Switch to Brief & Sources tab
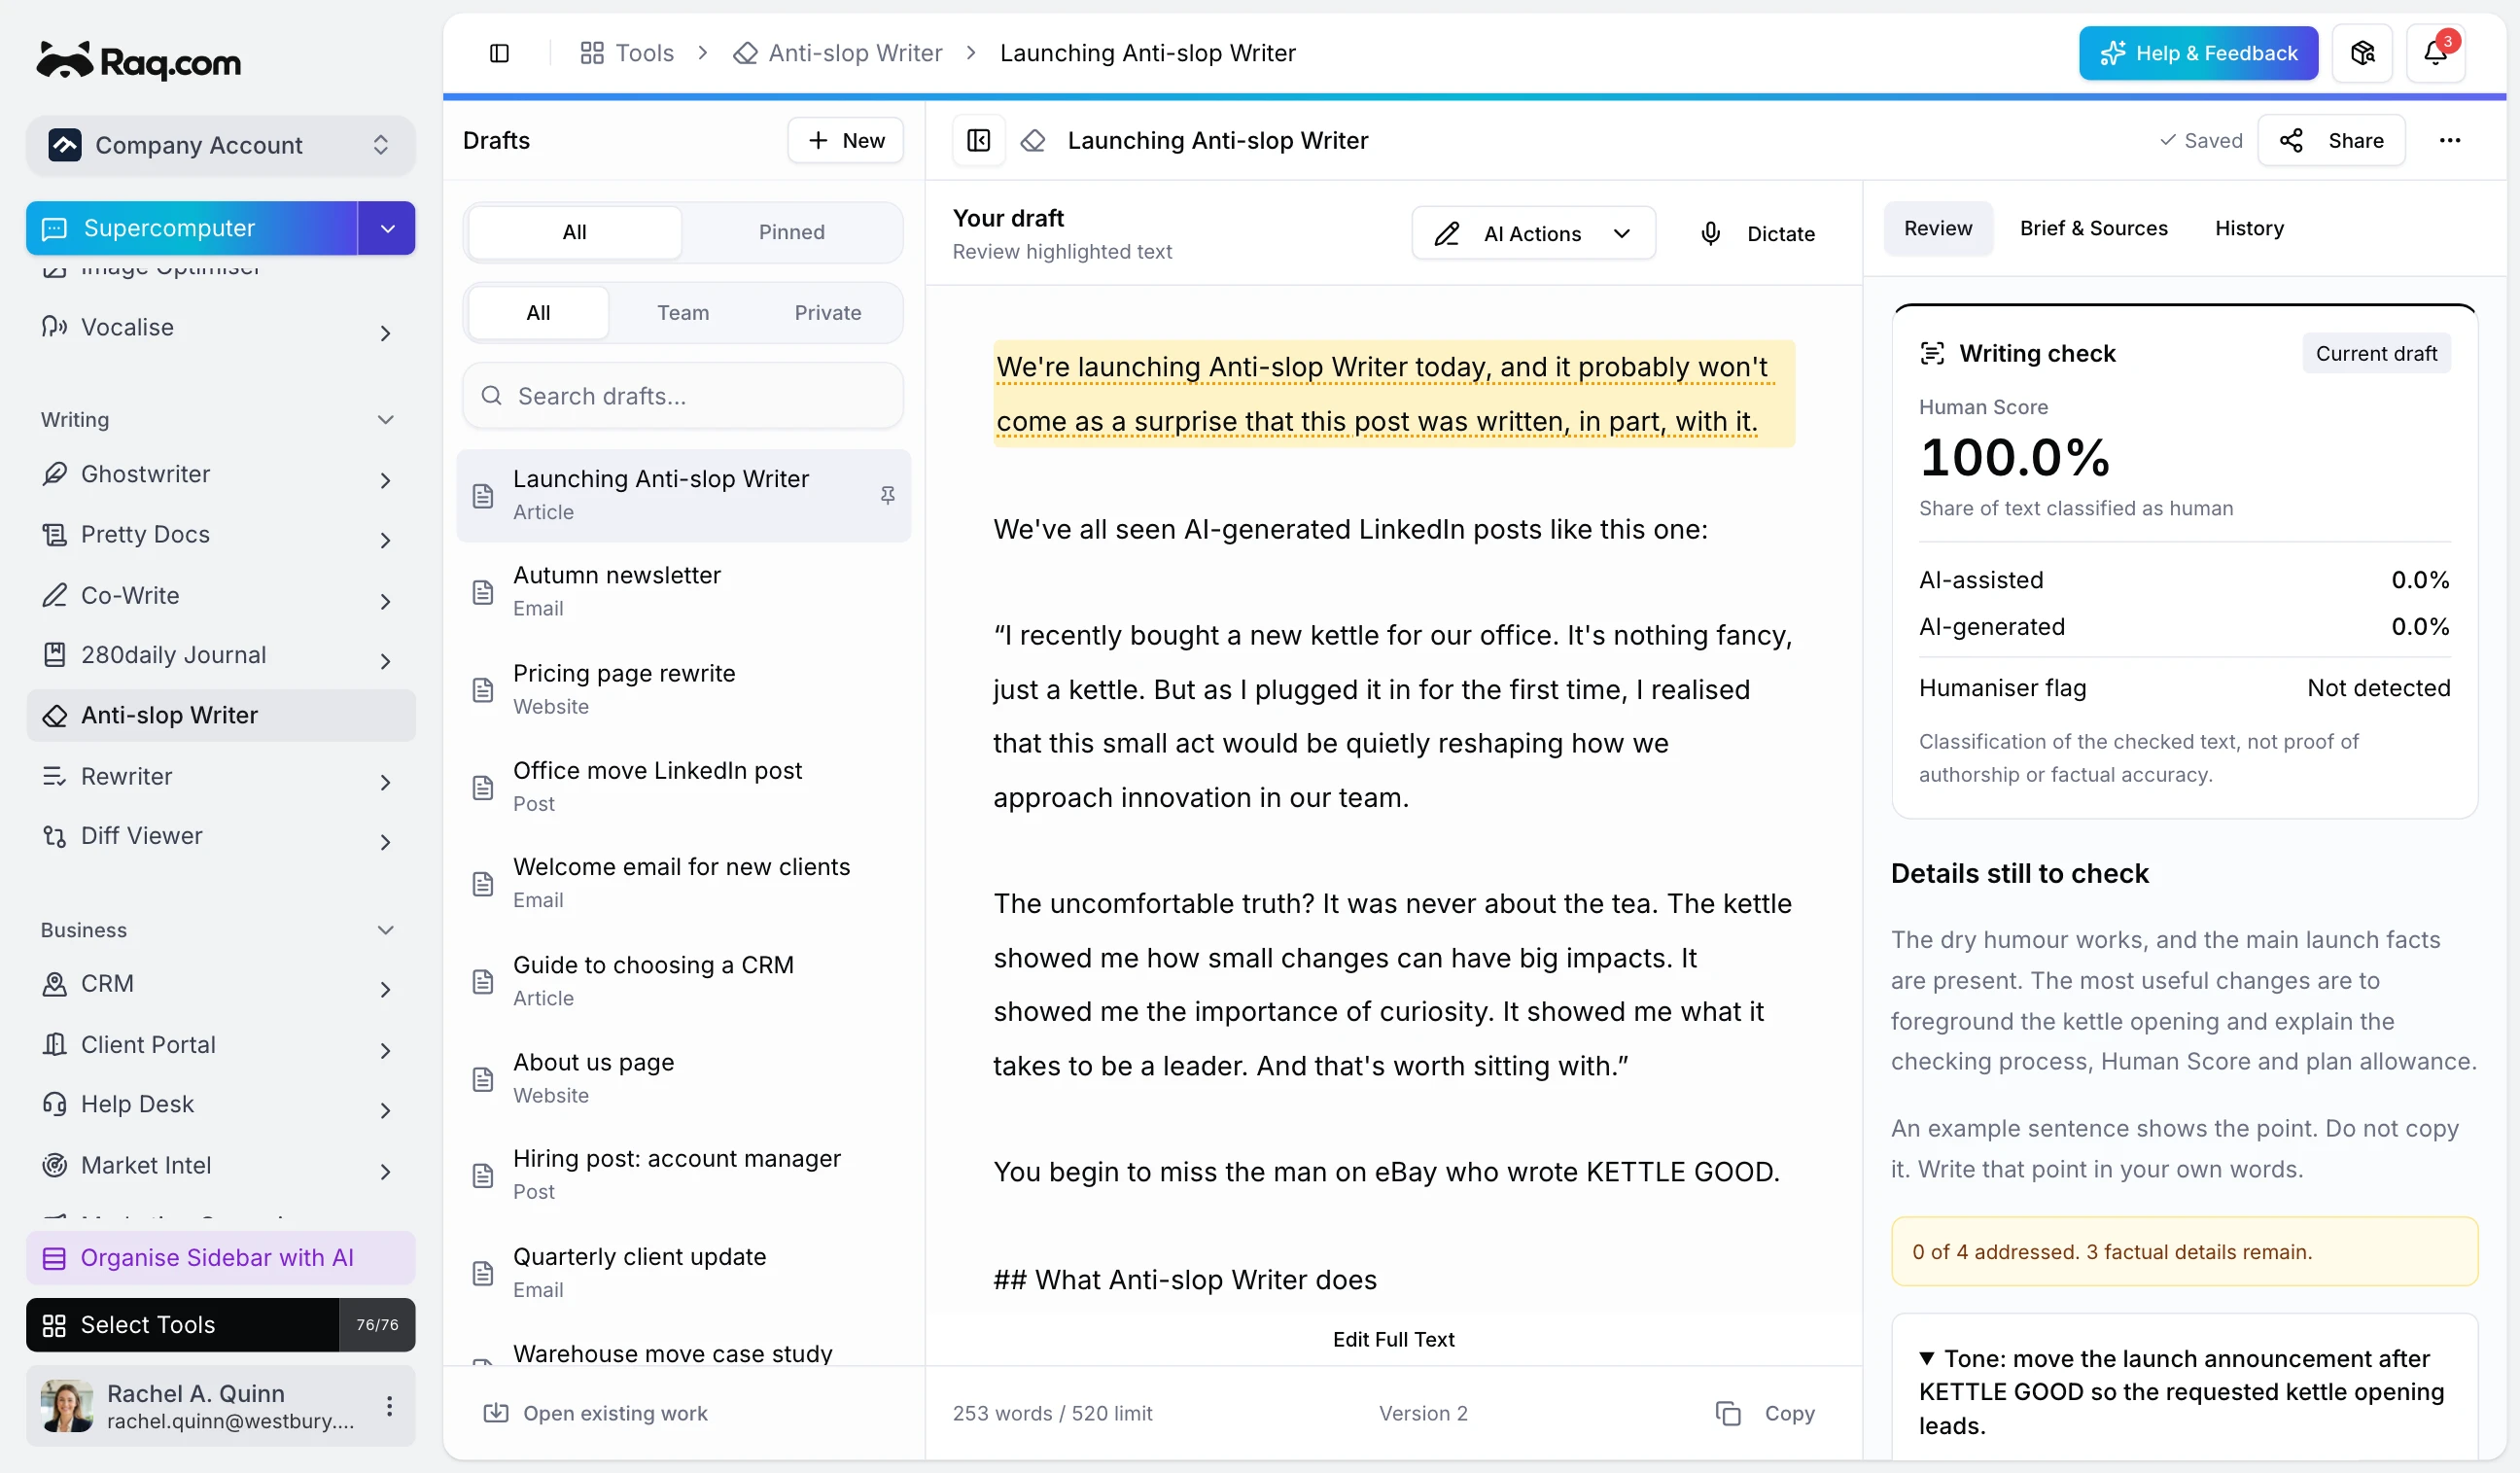 (x=2093, y=228)
